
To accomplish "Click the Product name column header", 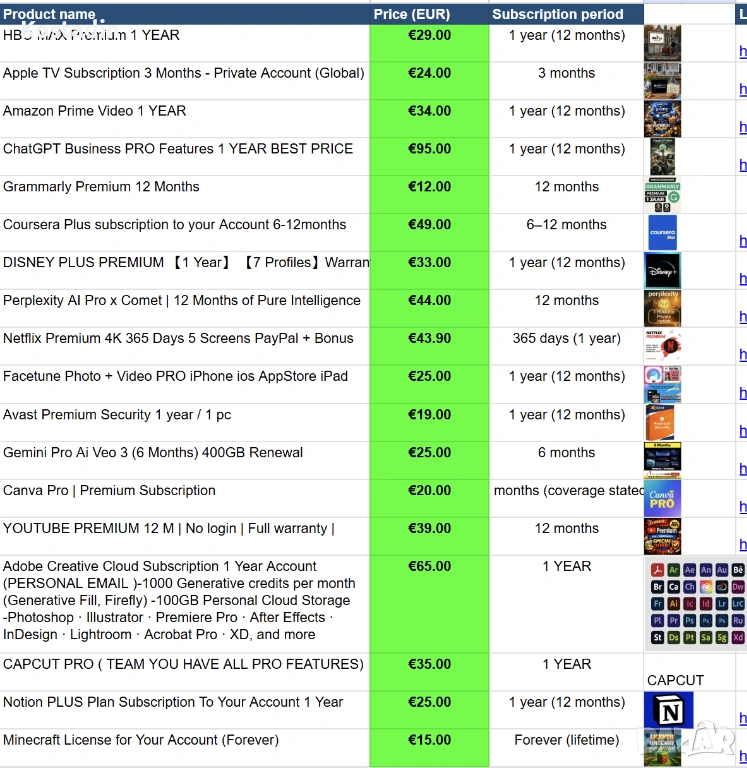I will click(50, 14).
